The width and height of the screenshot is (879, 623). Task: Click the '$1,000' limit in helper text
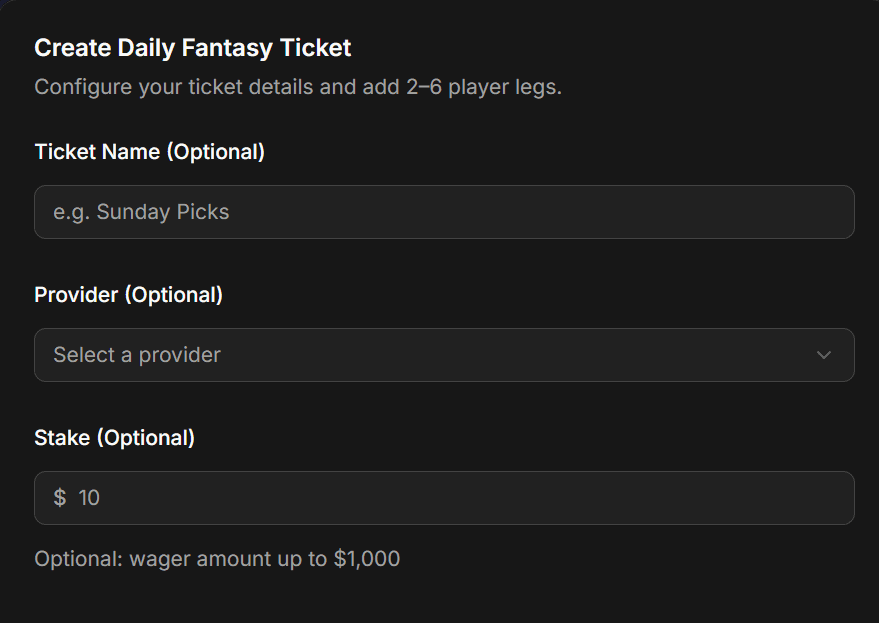coord(367,558)
